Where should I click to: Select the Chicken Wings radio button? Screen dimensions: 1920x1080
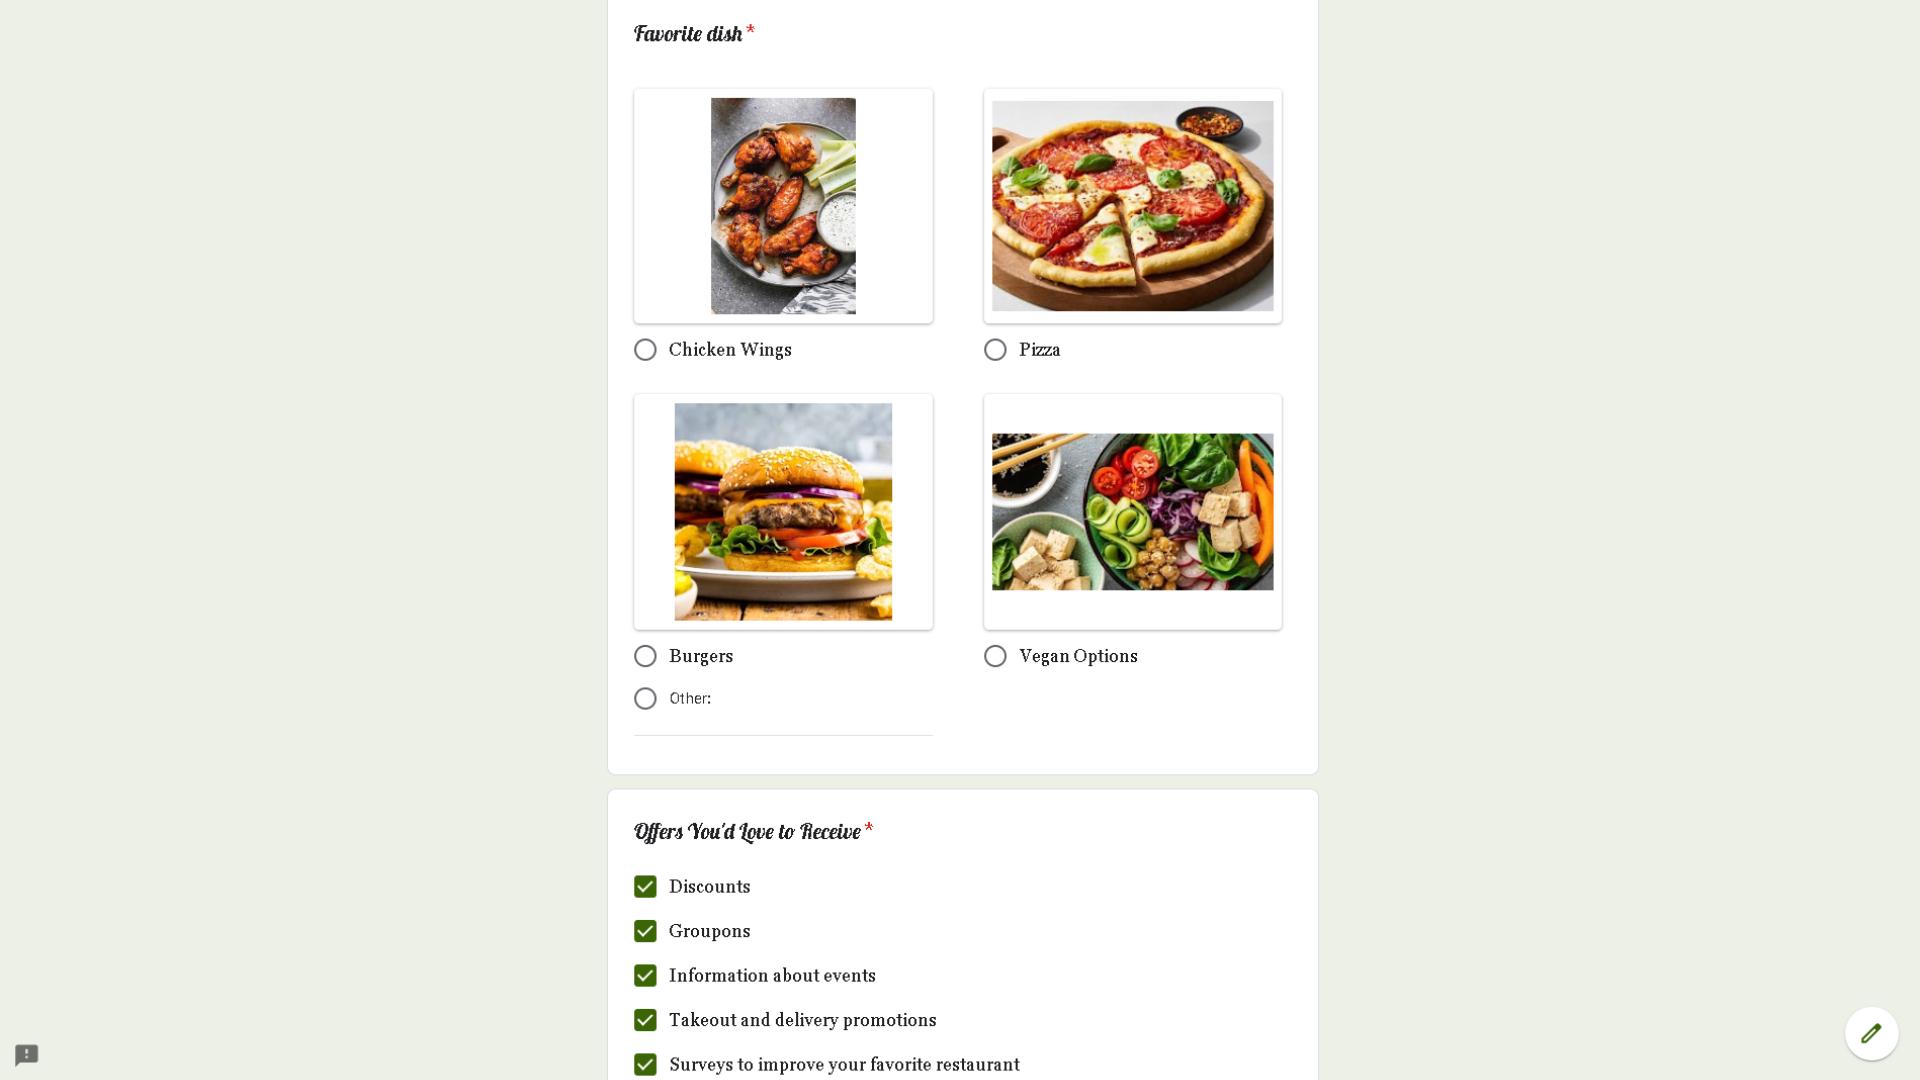(645, 349)
